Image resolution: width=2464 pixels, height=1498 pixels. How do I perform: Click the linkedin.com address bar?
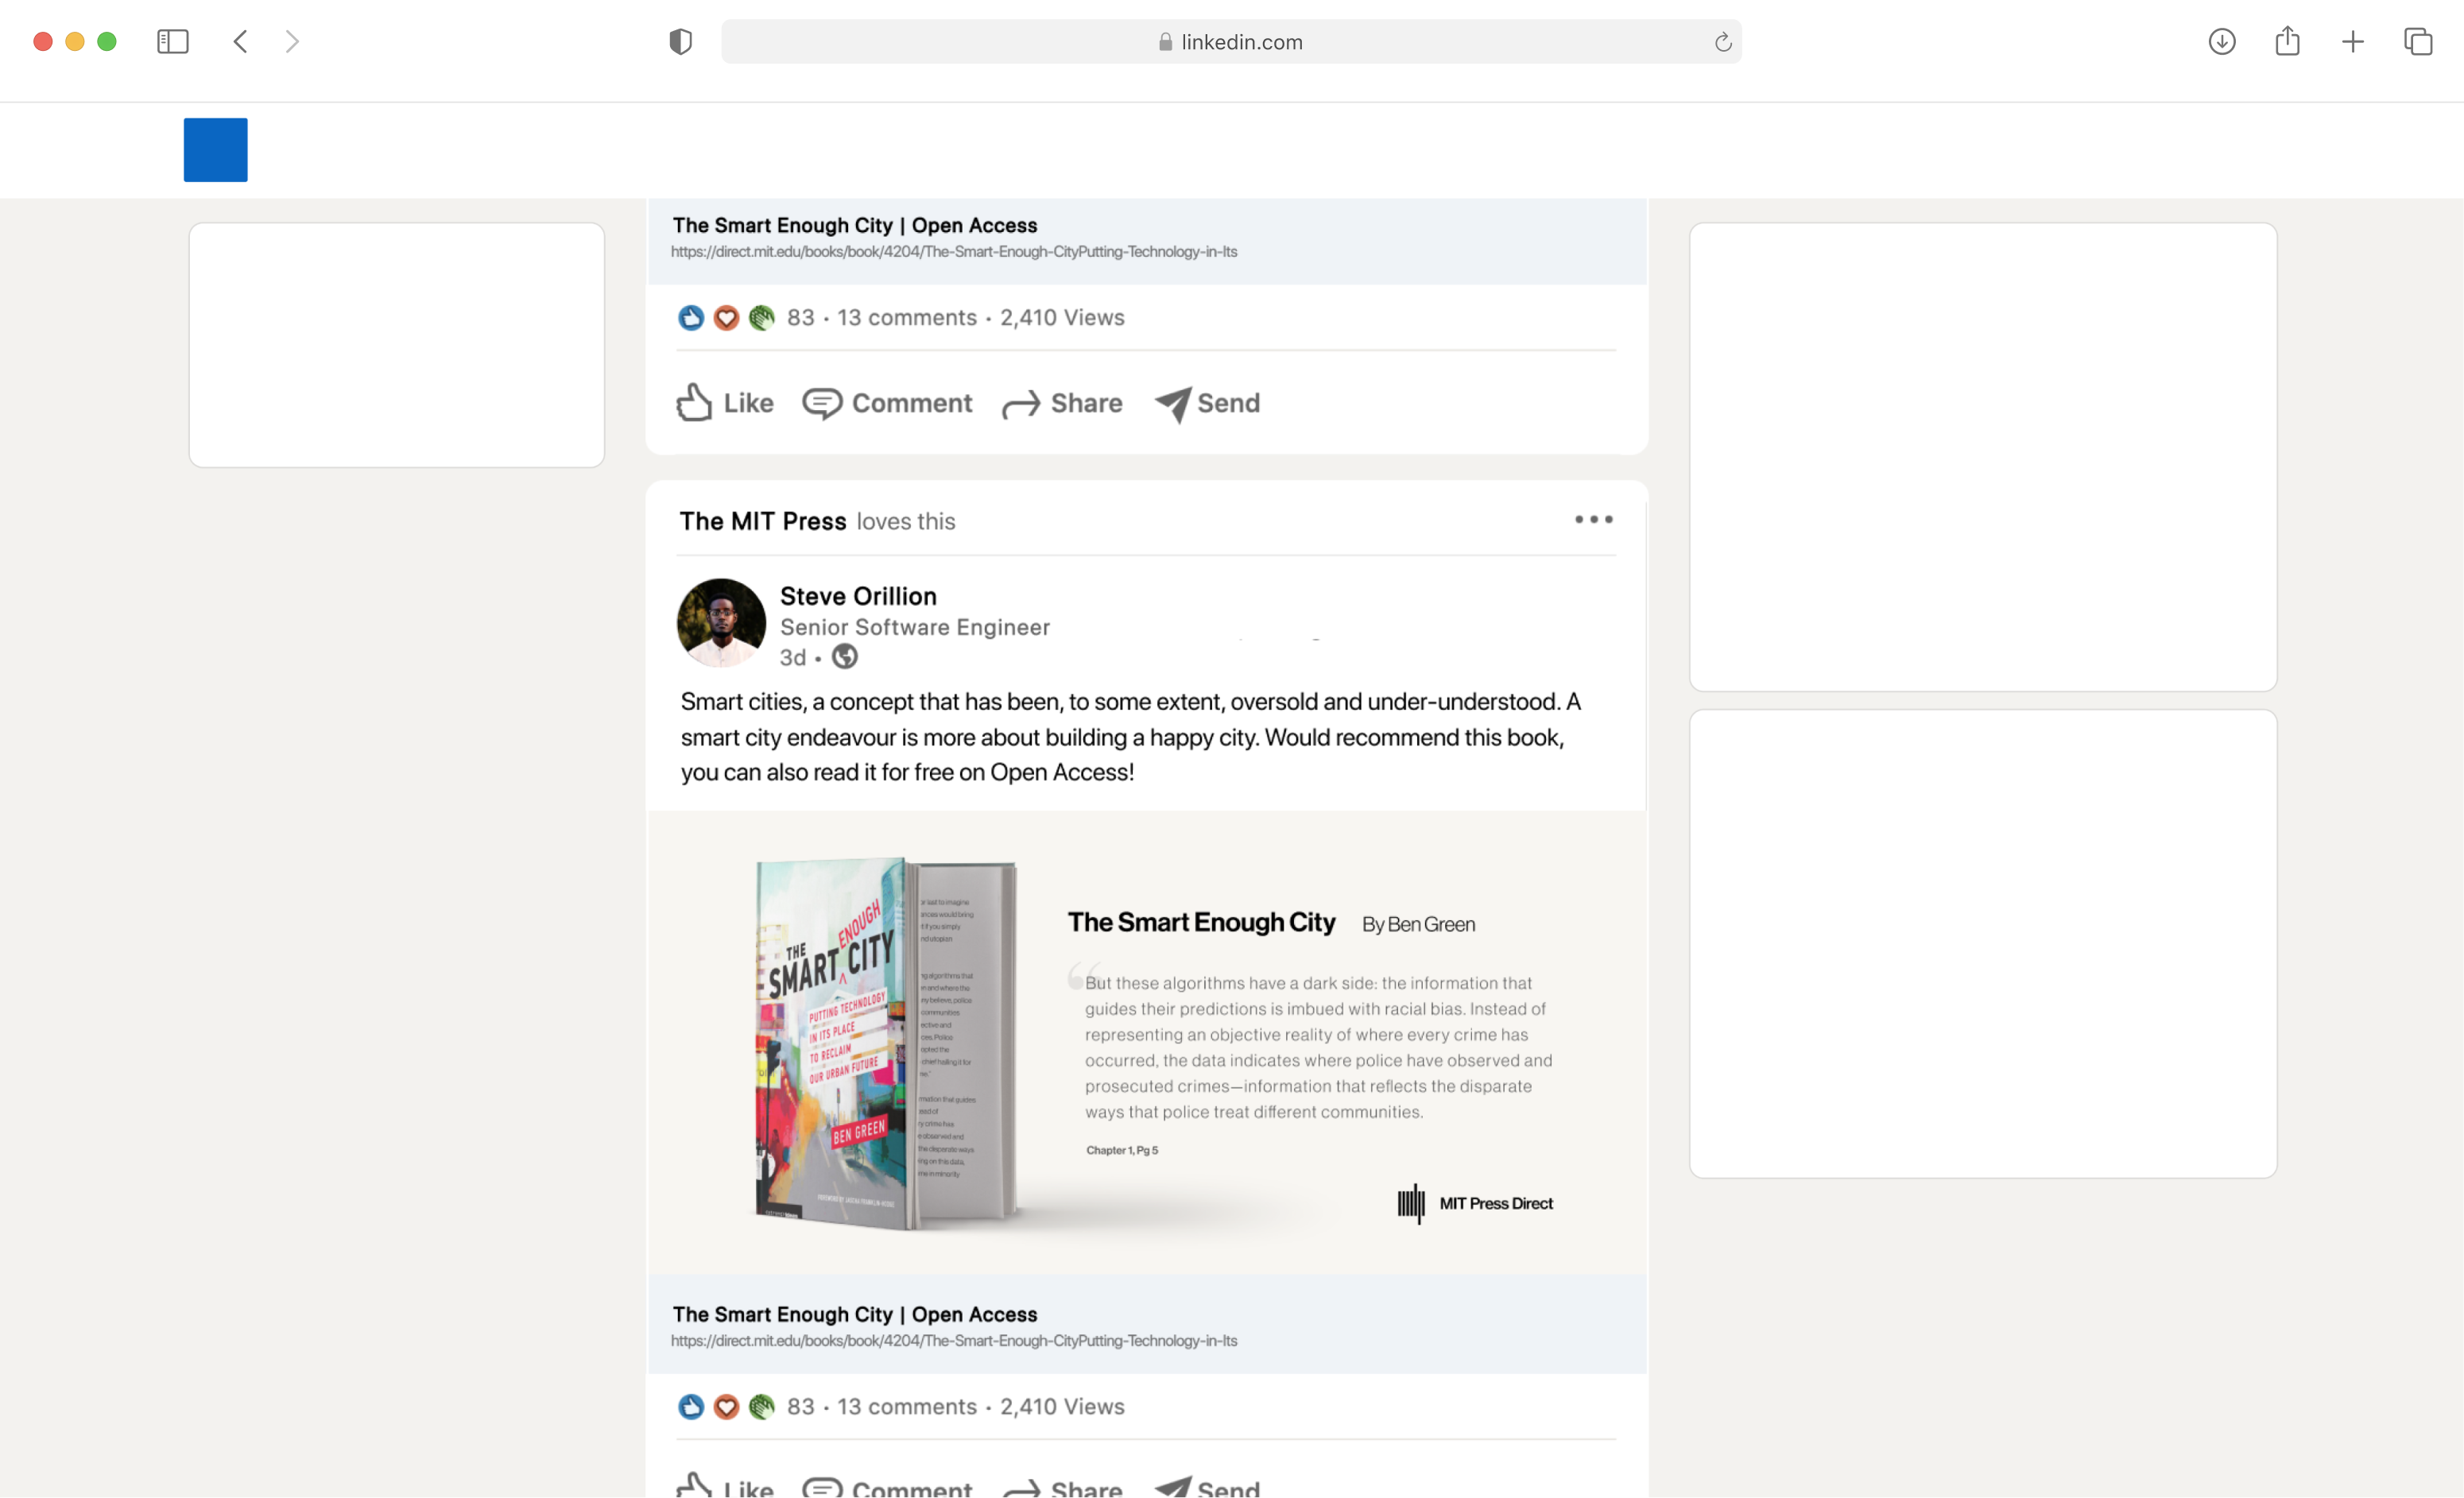click(x=1231, y=41)
